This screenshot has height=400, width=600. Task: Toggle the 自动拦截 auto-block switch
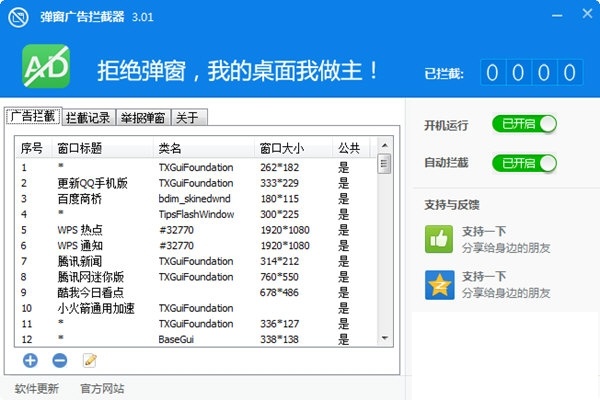pyautogui.click(x=524, y=163)
